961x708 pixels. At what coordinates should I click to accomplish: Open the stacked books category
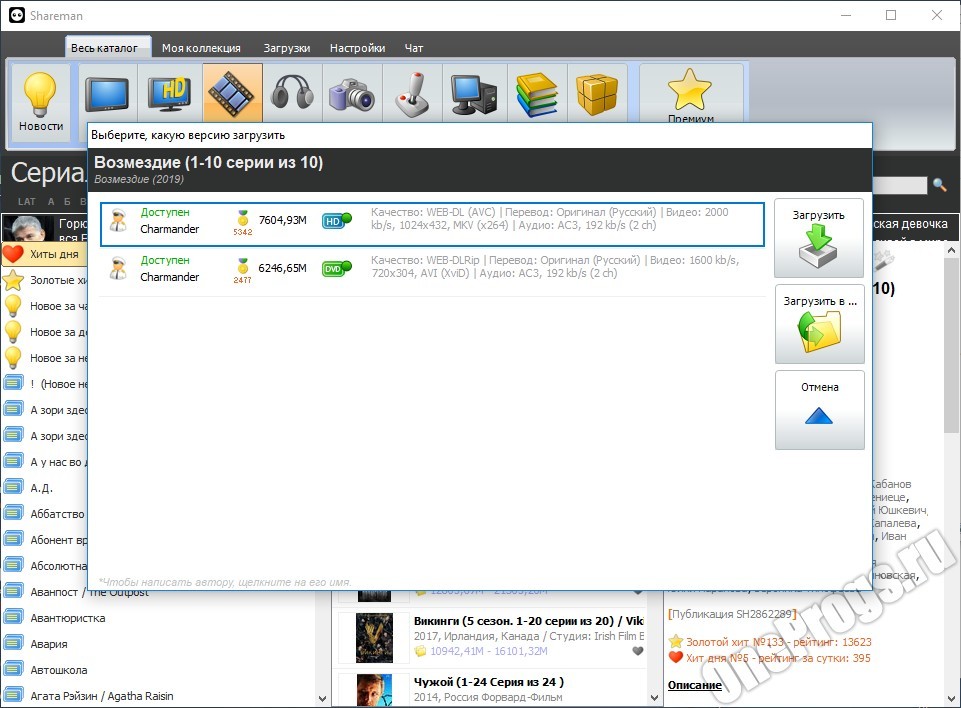pyautogui.click(x=537, y=93)
